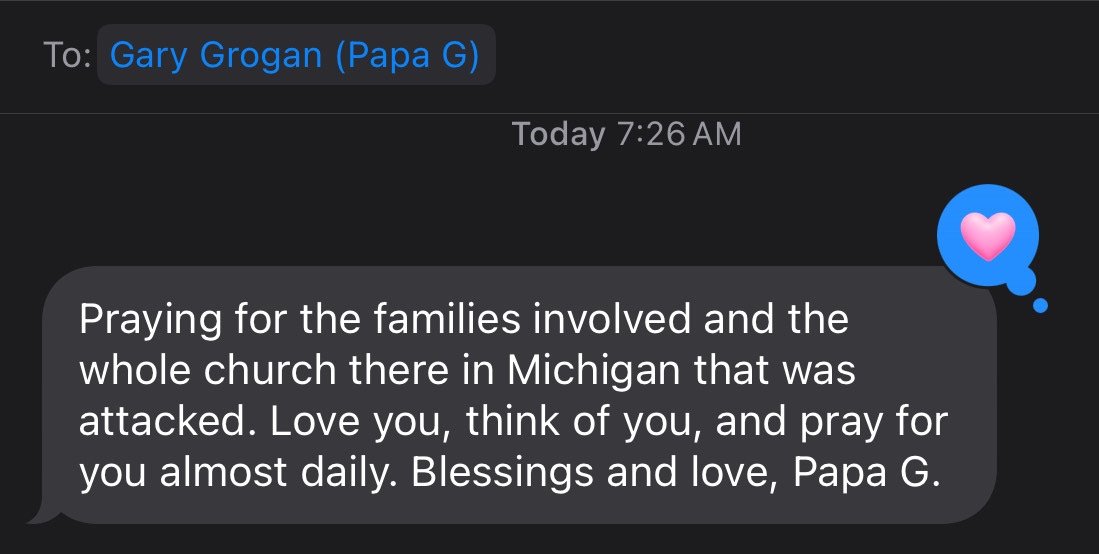Select the Gary Grogan (Papa G) recipient chip
Image resolution: width=1099 pixels, height=554 pixels.
(x=295, y=55)
